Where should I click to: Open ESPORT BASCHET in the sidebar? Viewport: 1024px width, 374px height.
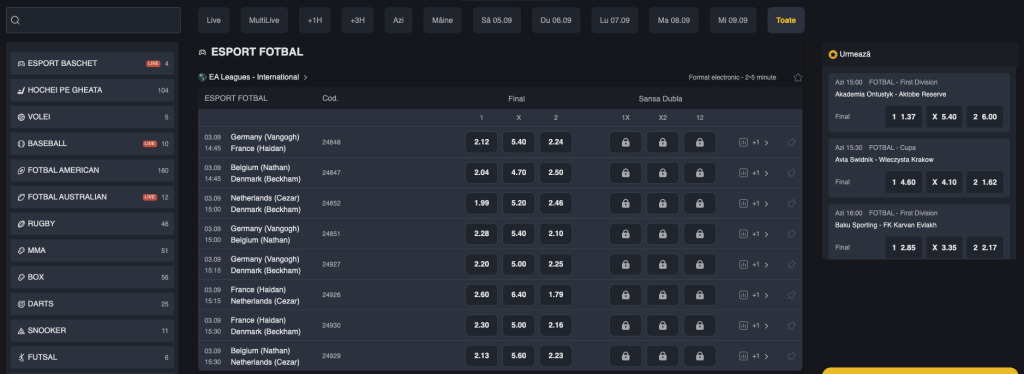point(92,63)
